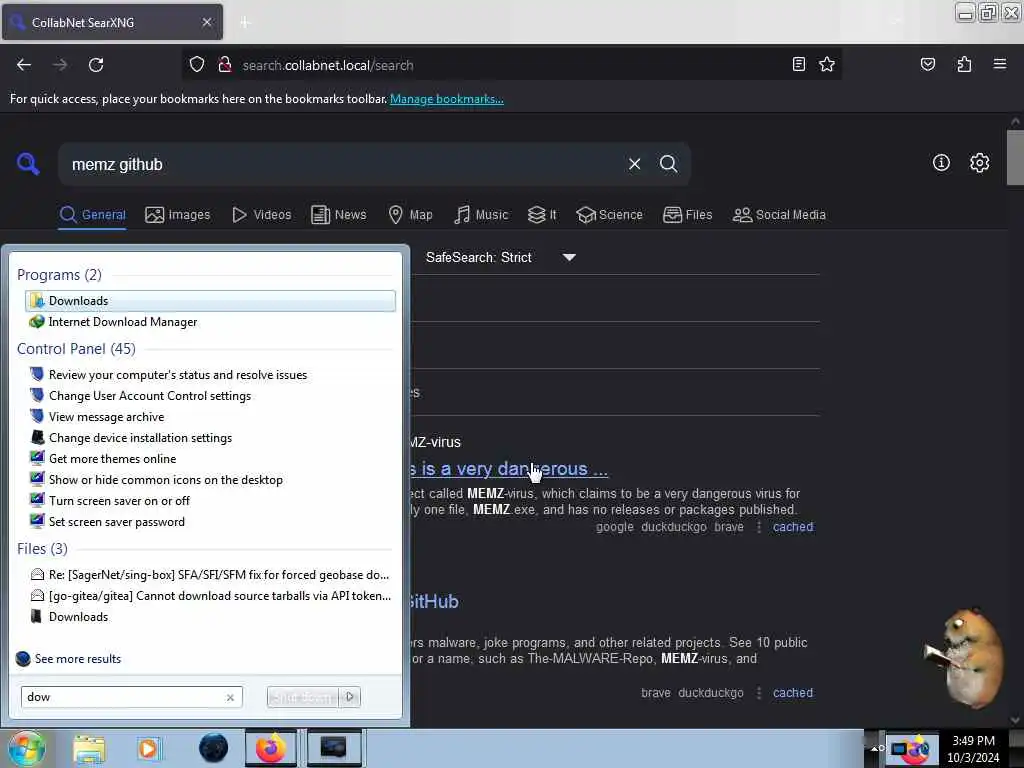The width and height of the screenshot is (1024, 768).
Task: Switch to Map search category
Action: click(x=410, y=215)
